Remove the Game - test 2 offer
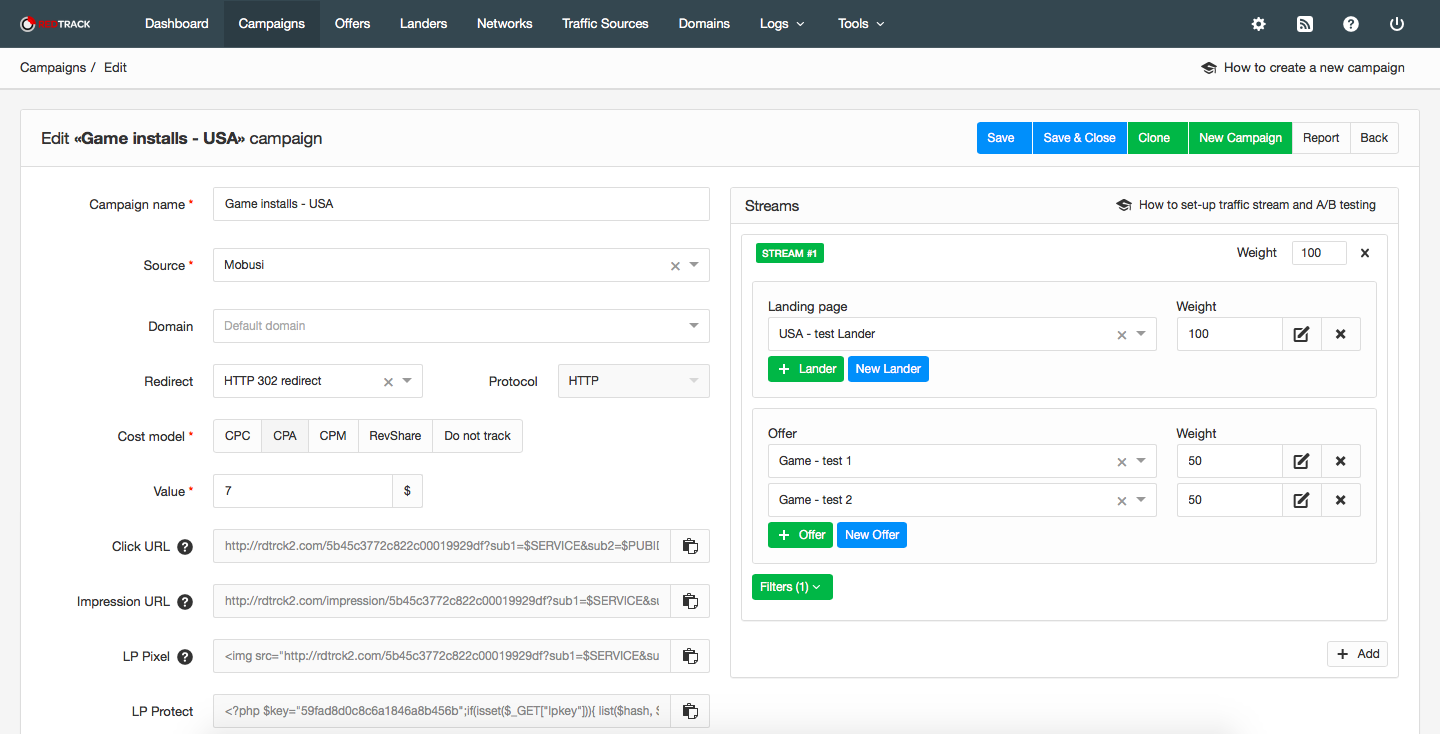Screen dimensions: 1440x734 [1340, 500]
